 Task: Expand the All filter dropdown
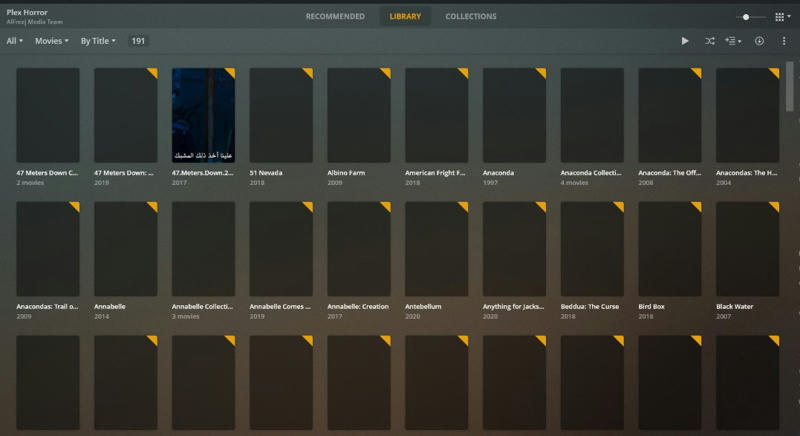[15, 41]
